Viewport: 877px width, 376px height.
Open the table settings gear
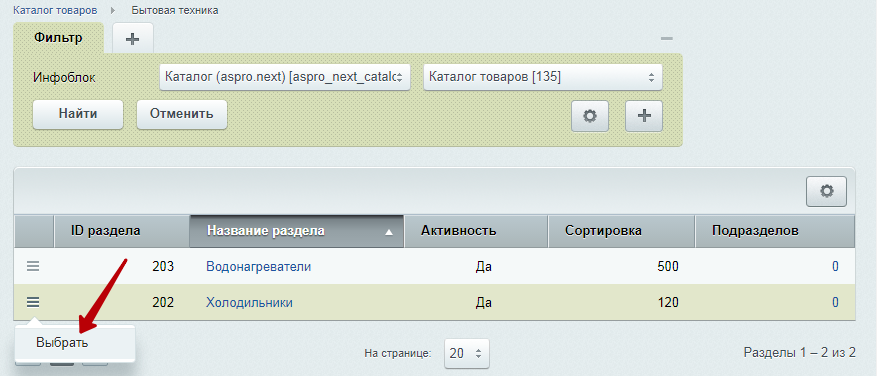pyautogui.click(x=826, y=191)
